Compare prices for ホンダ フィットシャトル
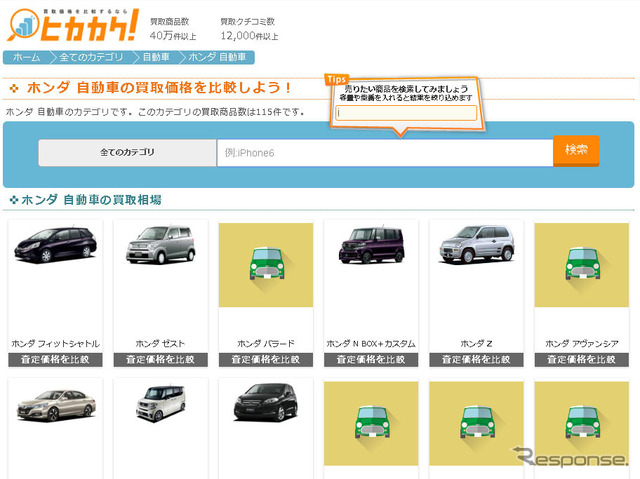Screen dimensions: 640x479 [56, 359]
